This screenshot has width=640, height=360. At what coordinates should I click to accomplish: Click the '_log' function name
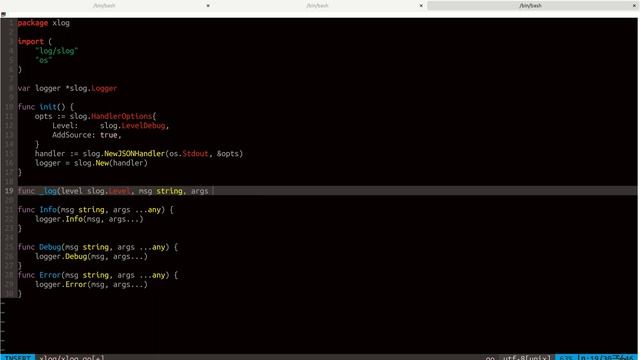[48, 191]
